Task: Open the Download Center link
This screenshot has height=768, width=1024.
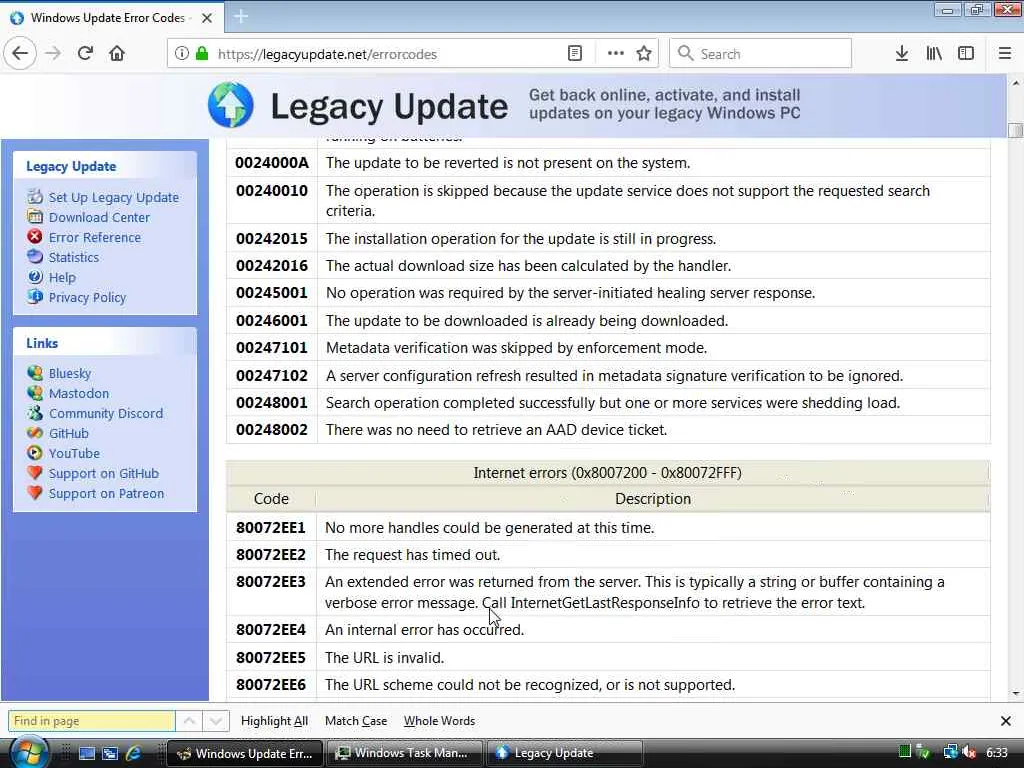Action: click(99, 217)
